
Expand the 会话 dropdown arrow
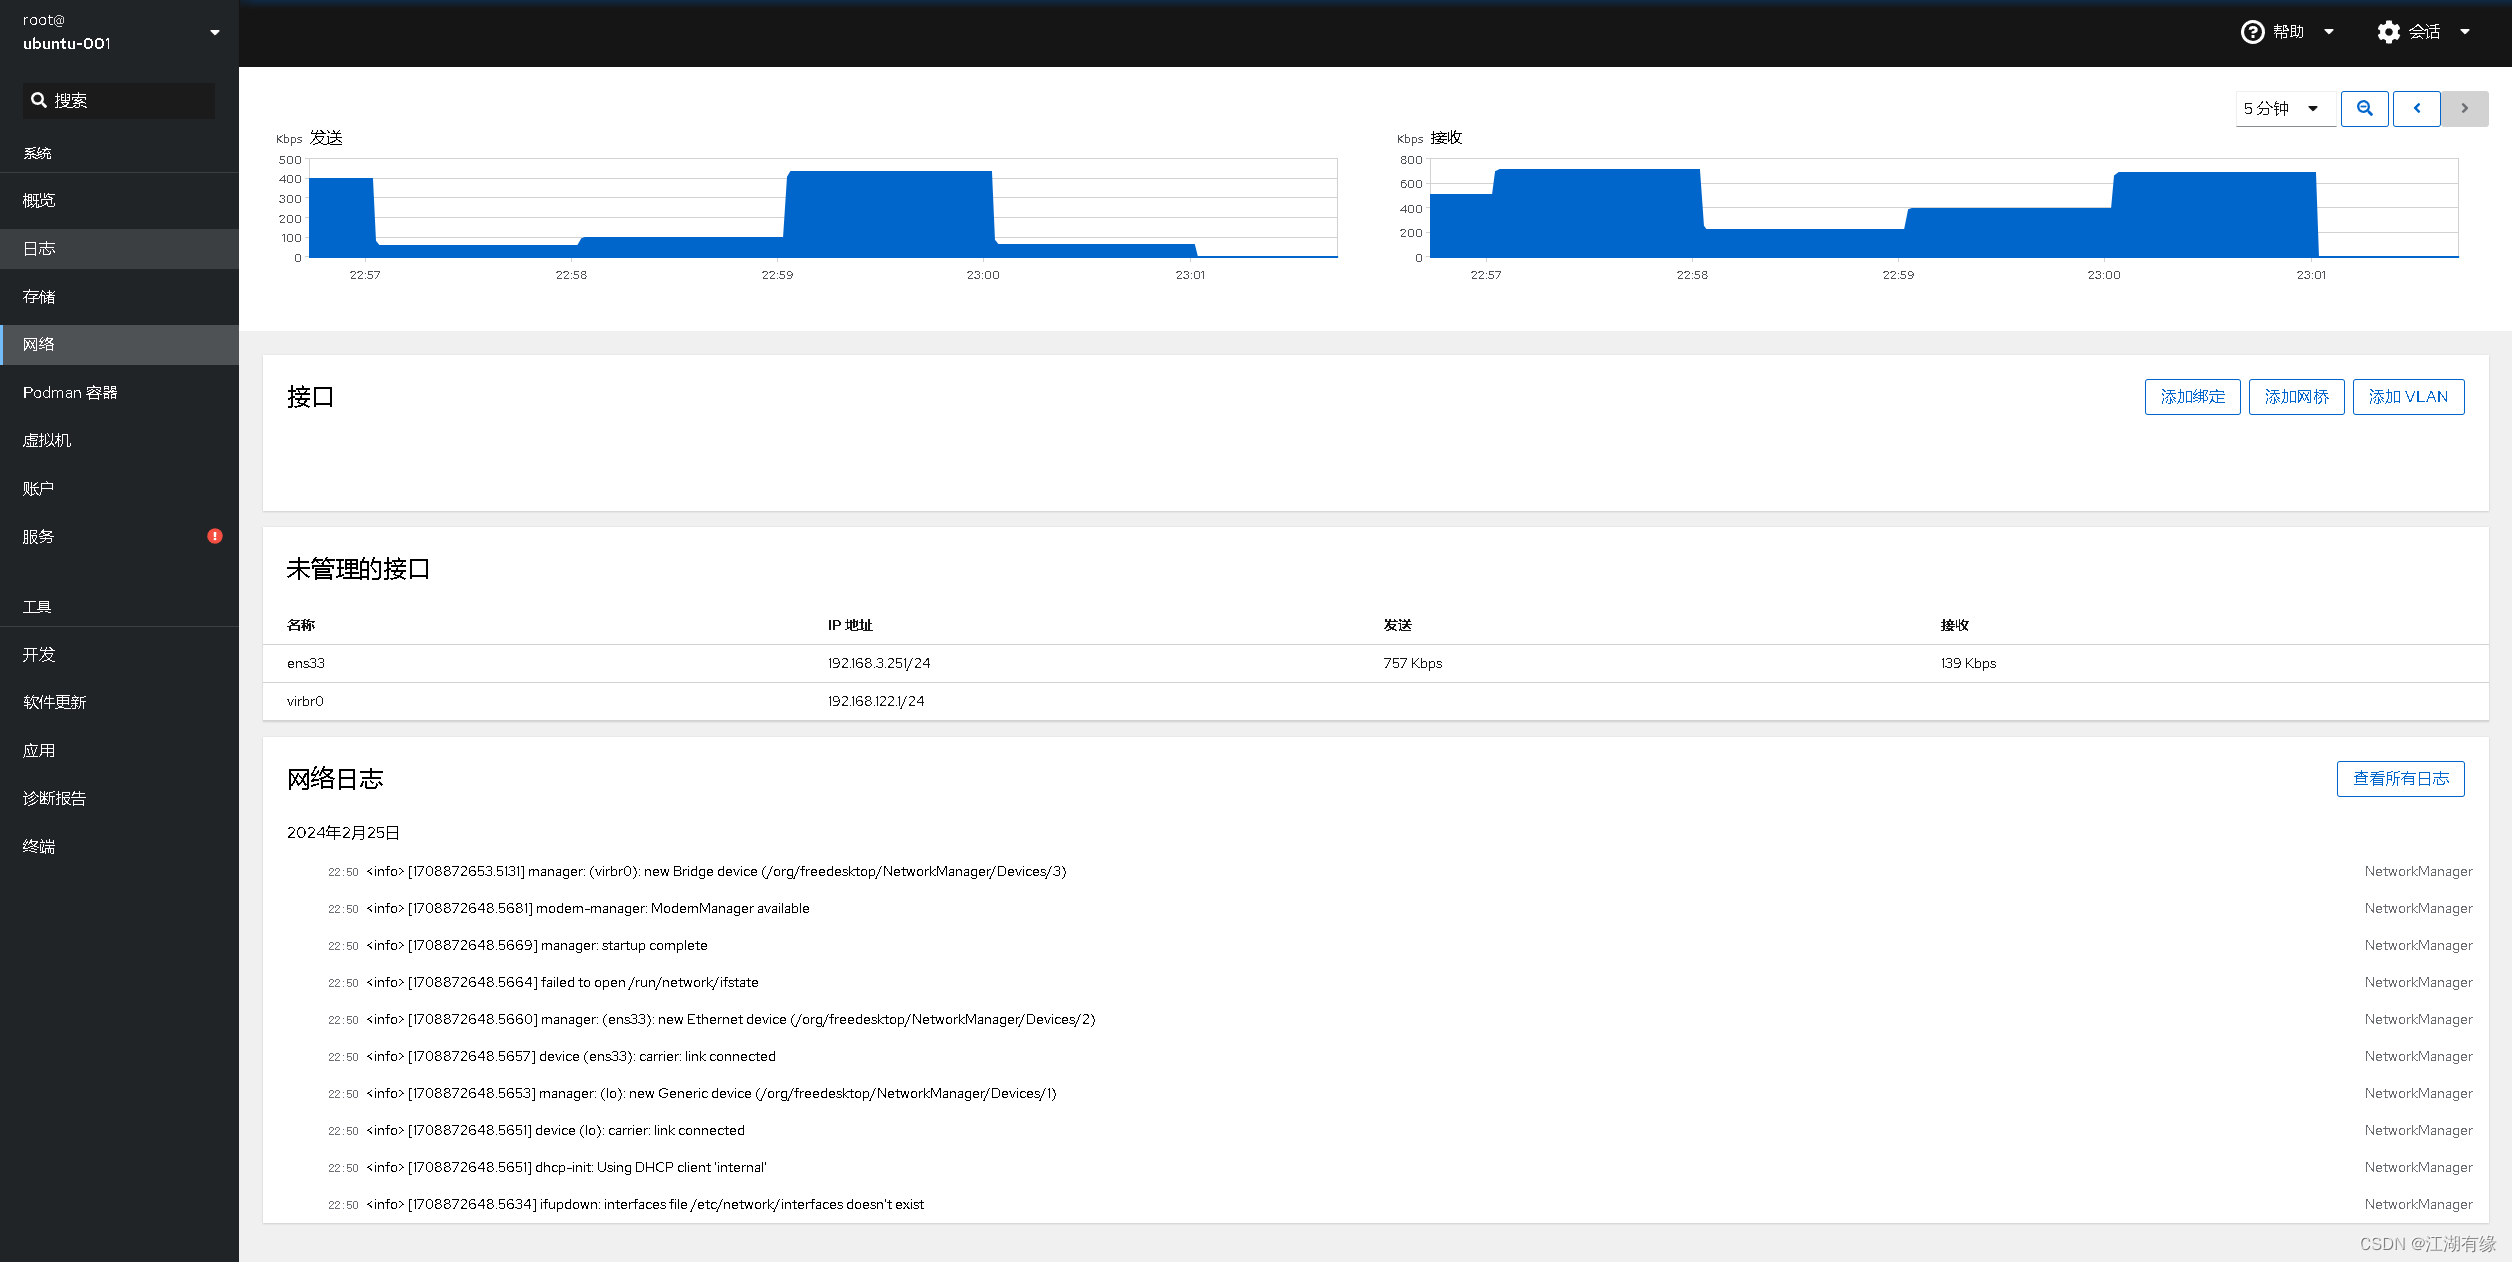(2465, 32)
